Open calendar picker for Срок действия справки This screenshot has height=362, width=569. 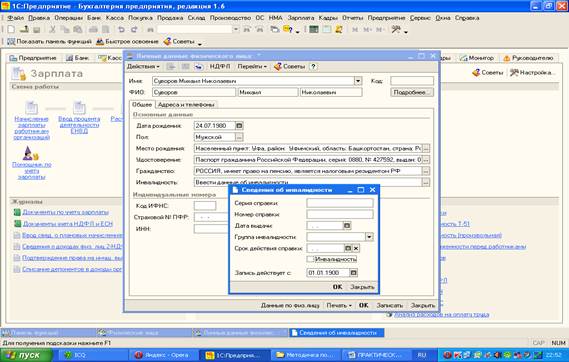(348, 248)
